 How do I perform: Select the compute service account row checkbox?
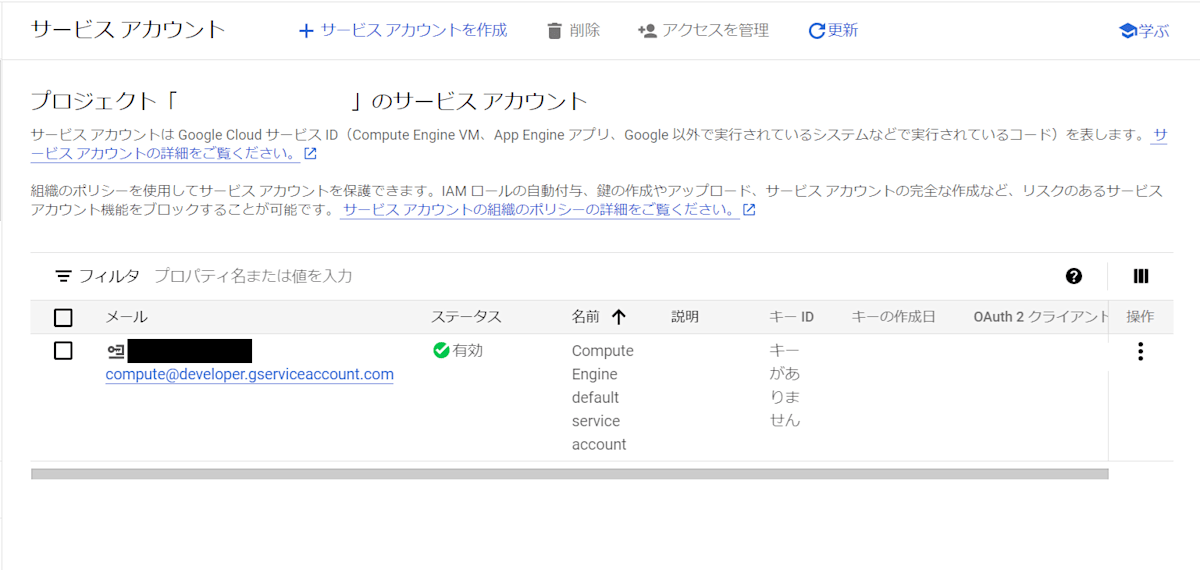pyautogui.click(x=63, y=351)
